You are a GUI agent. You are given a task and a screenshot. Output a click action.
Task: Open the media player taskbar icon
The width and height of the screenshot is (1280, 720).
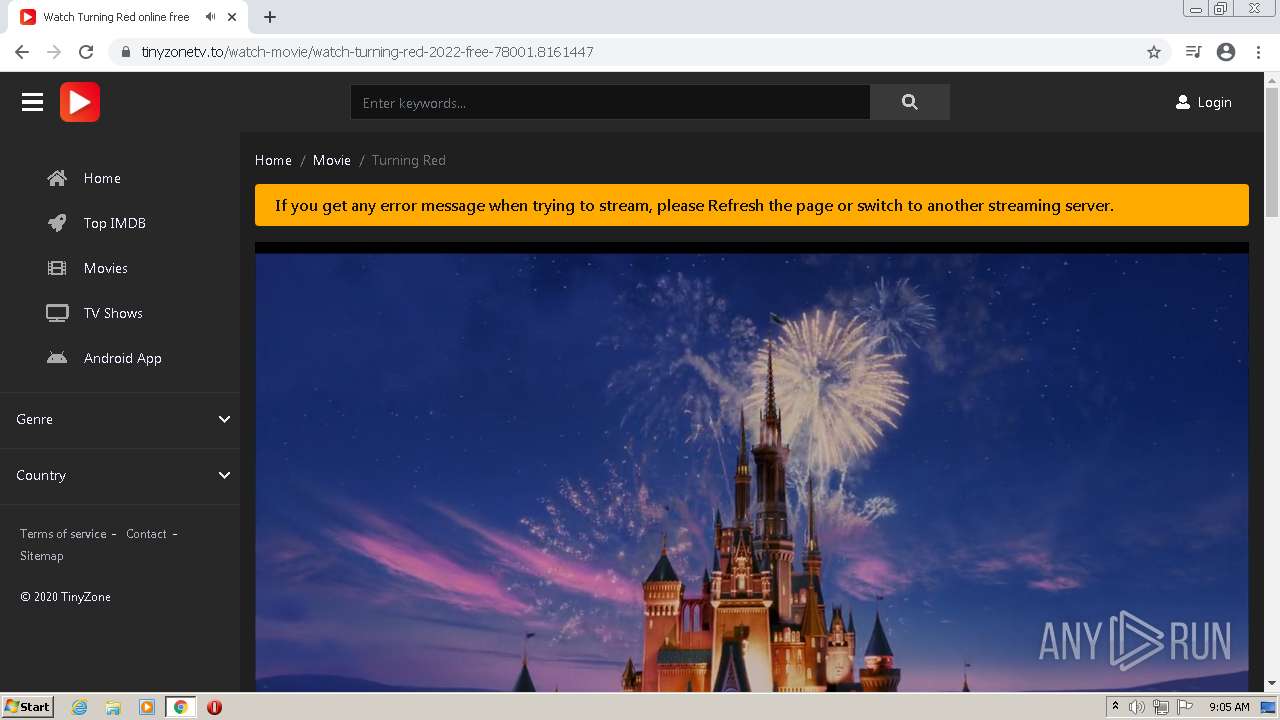147,707
